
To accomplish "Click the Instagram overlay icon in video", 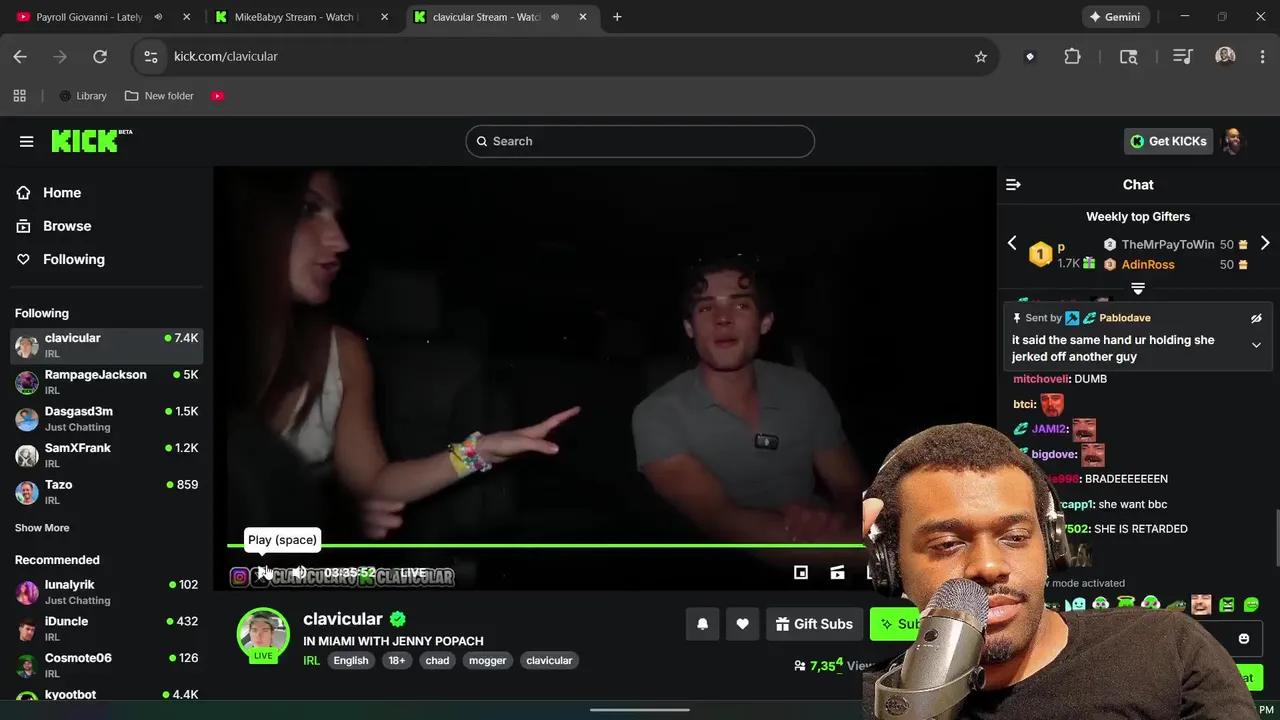I will [239, 577].
